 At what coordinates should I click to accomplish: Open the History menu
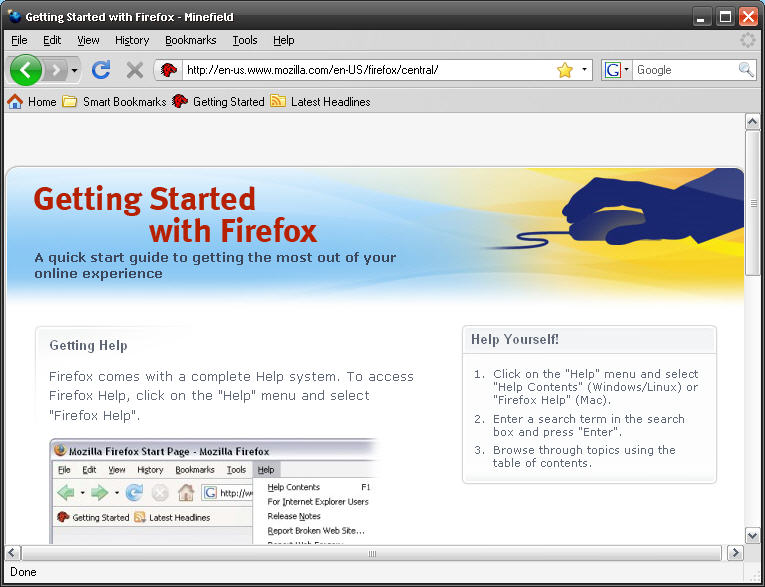(x=132, y=40)
